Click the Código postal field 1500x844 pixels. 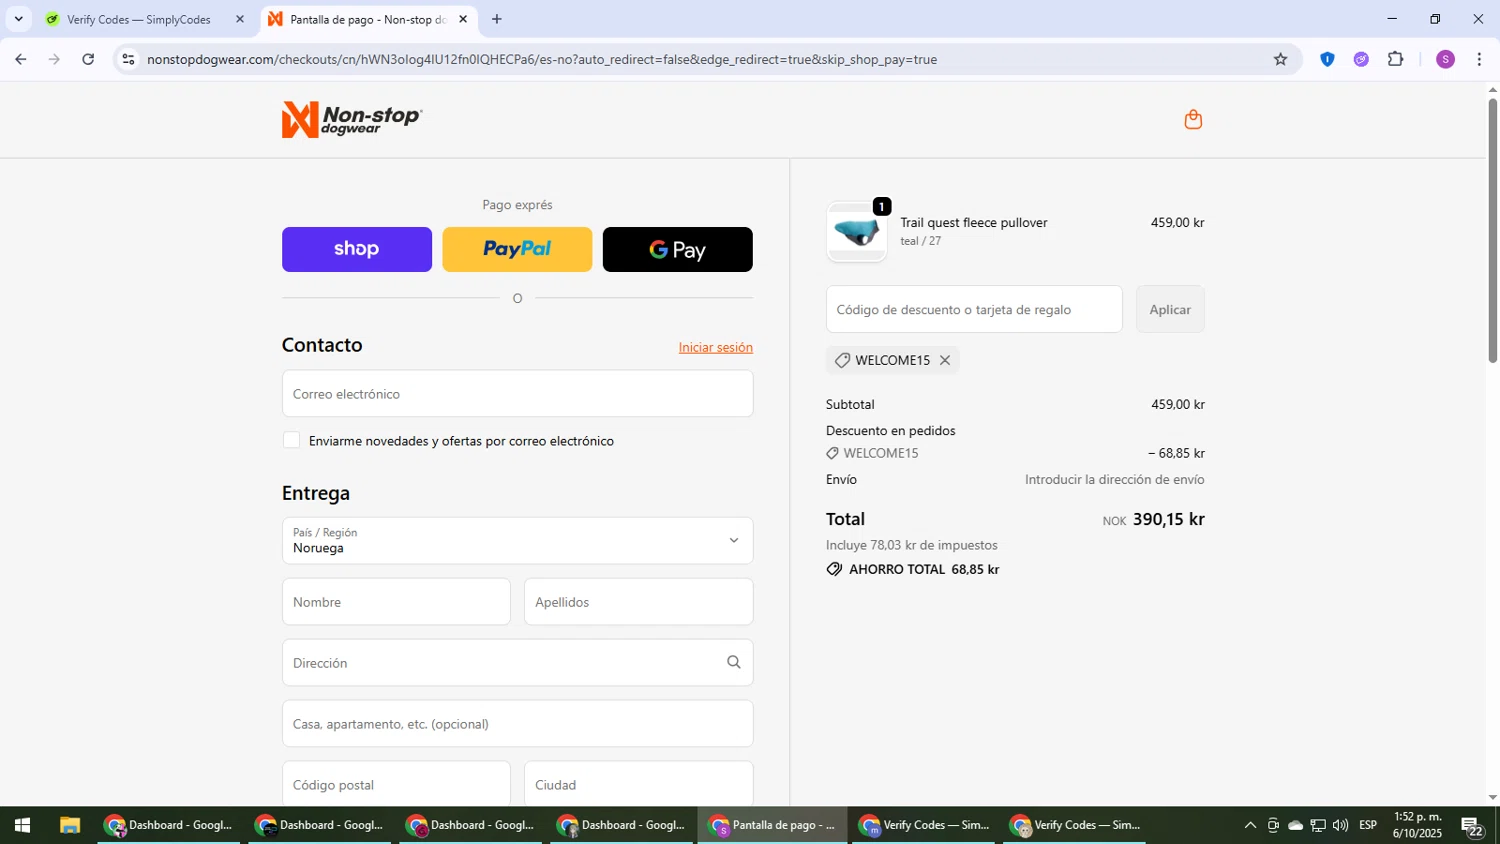click(396, 784)
